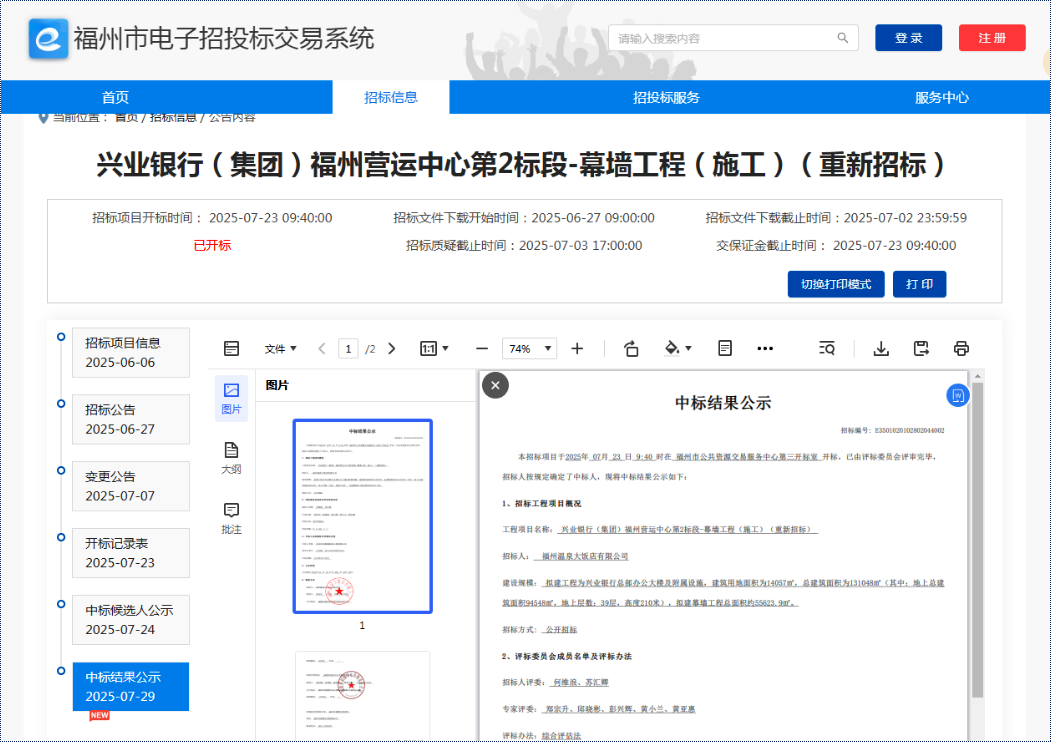Go to 首页 tab

115,97
